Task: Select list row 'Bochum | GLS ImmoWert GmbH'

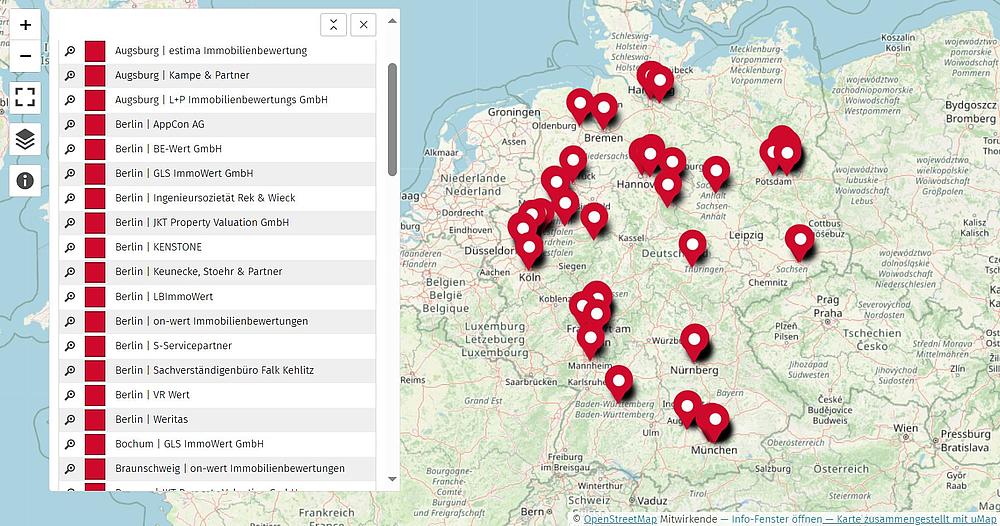Action: click(x=217, y=444)
